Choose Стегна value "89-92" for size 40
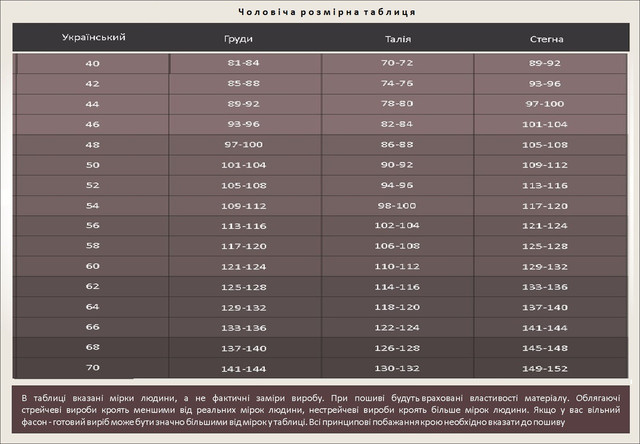The height and width of the screenshot is (444, 640). coord(545,63)
